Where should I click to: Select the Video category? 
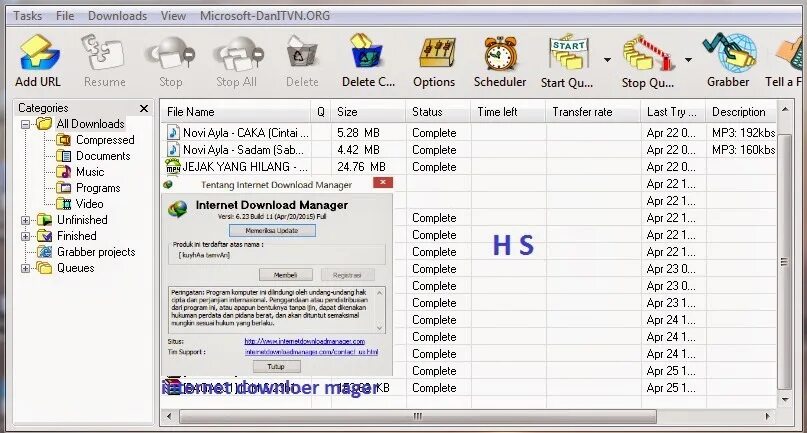point(90,204)
